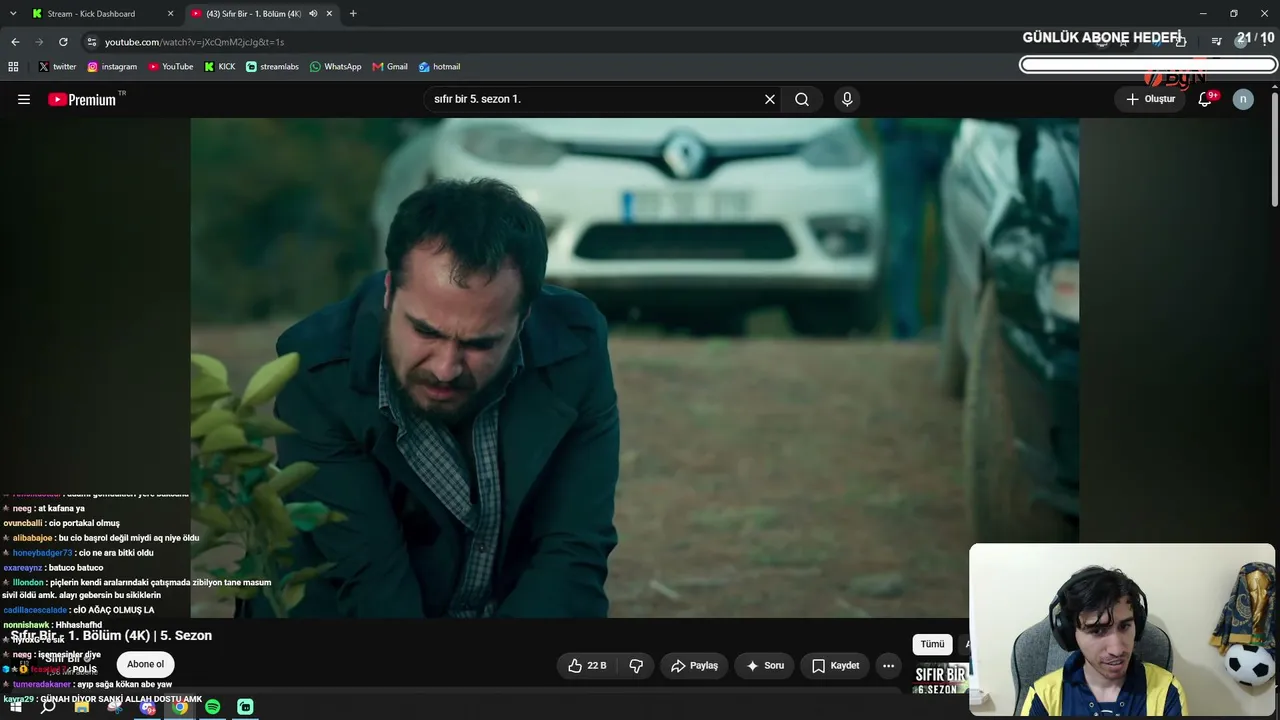Screen dimensions: 1280x720
Task: Reload the current page
Action: coord(63,42)
